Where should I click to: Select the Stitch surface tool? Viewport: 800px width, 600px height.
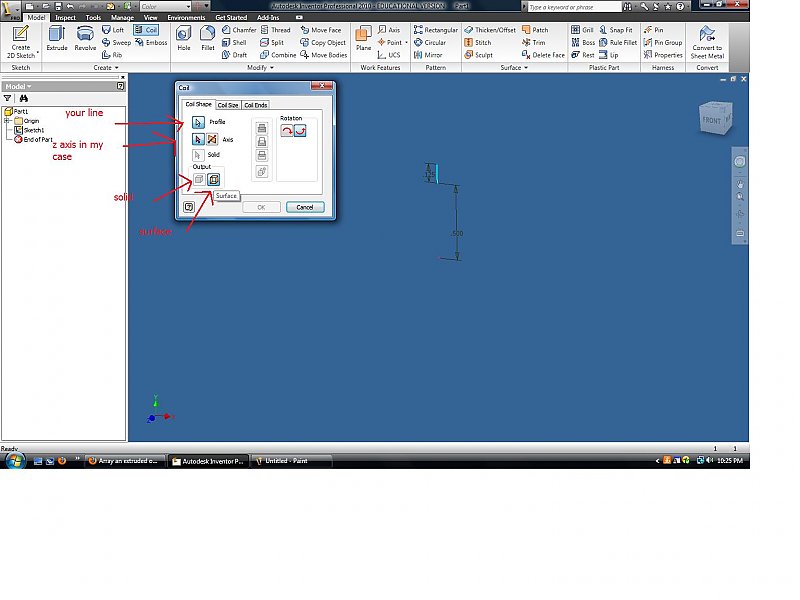point(478,42)
